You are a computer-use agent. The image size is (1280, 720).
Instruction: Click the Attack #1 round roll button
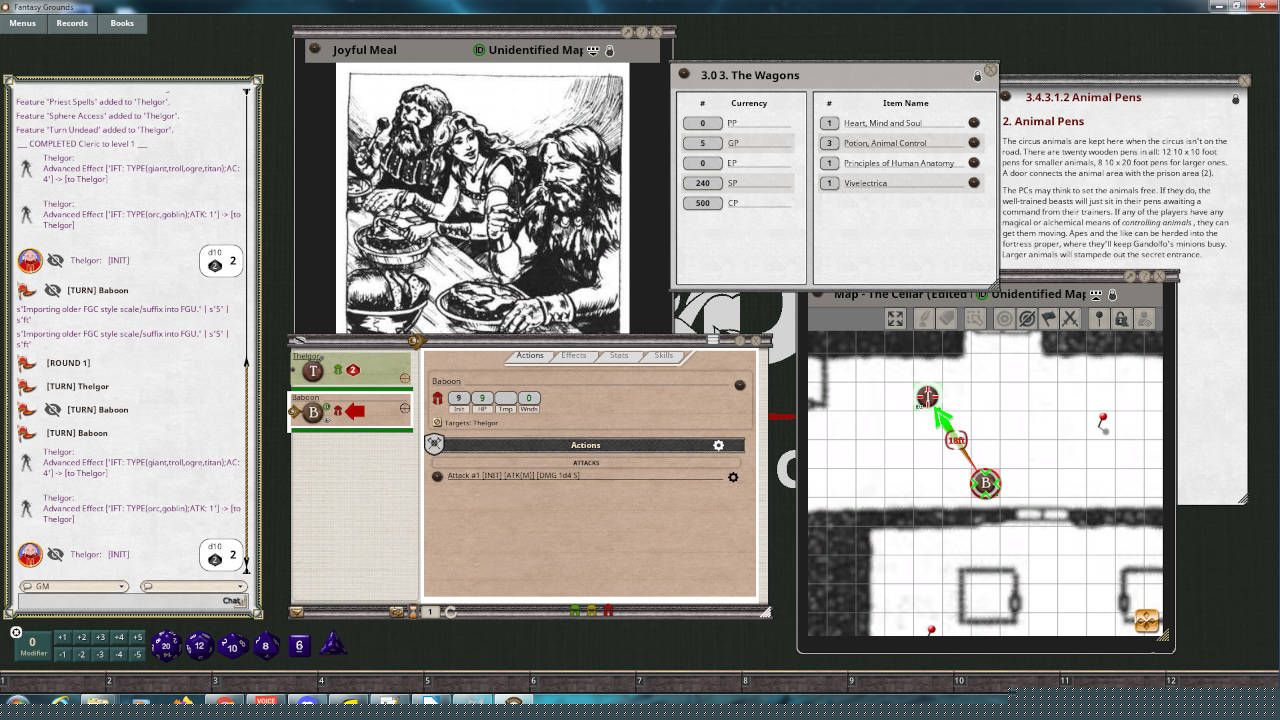437,476
